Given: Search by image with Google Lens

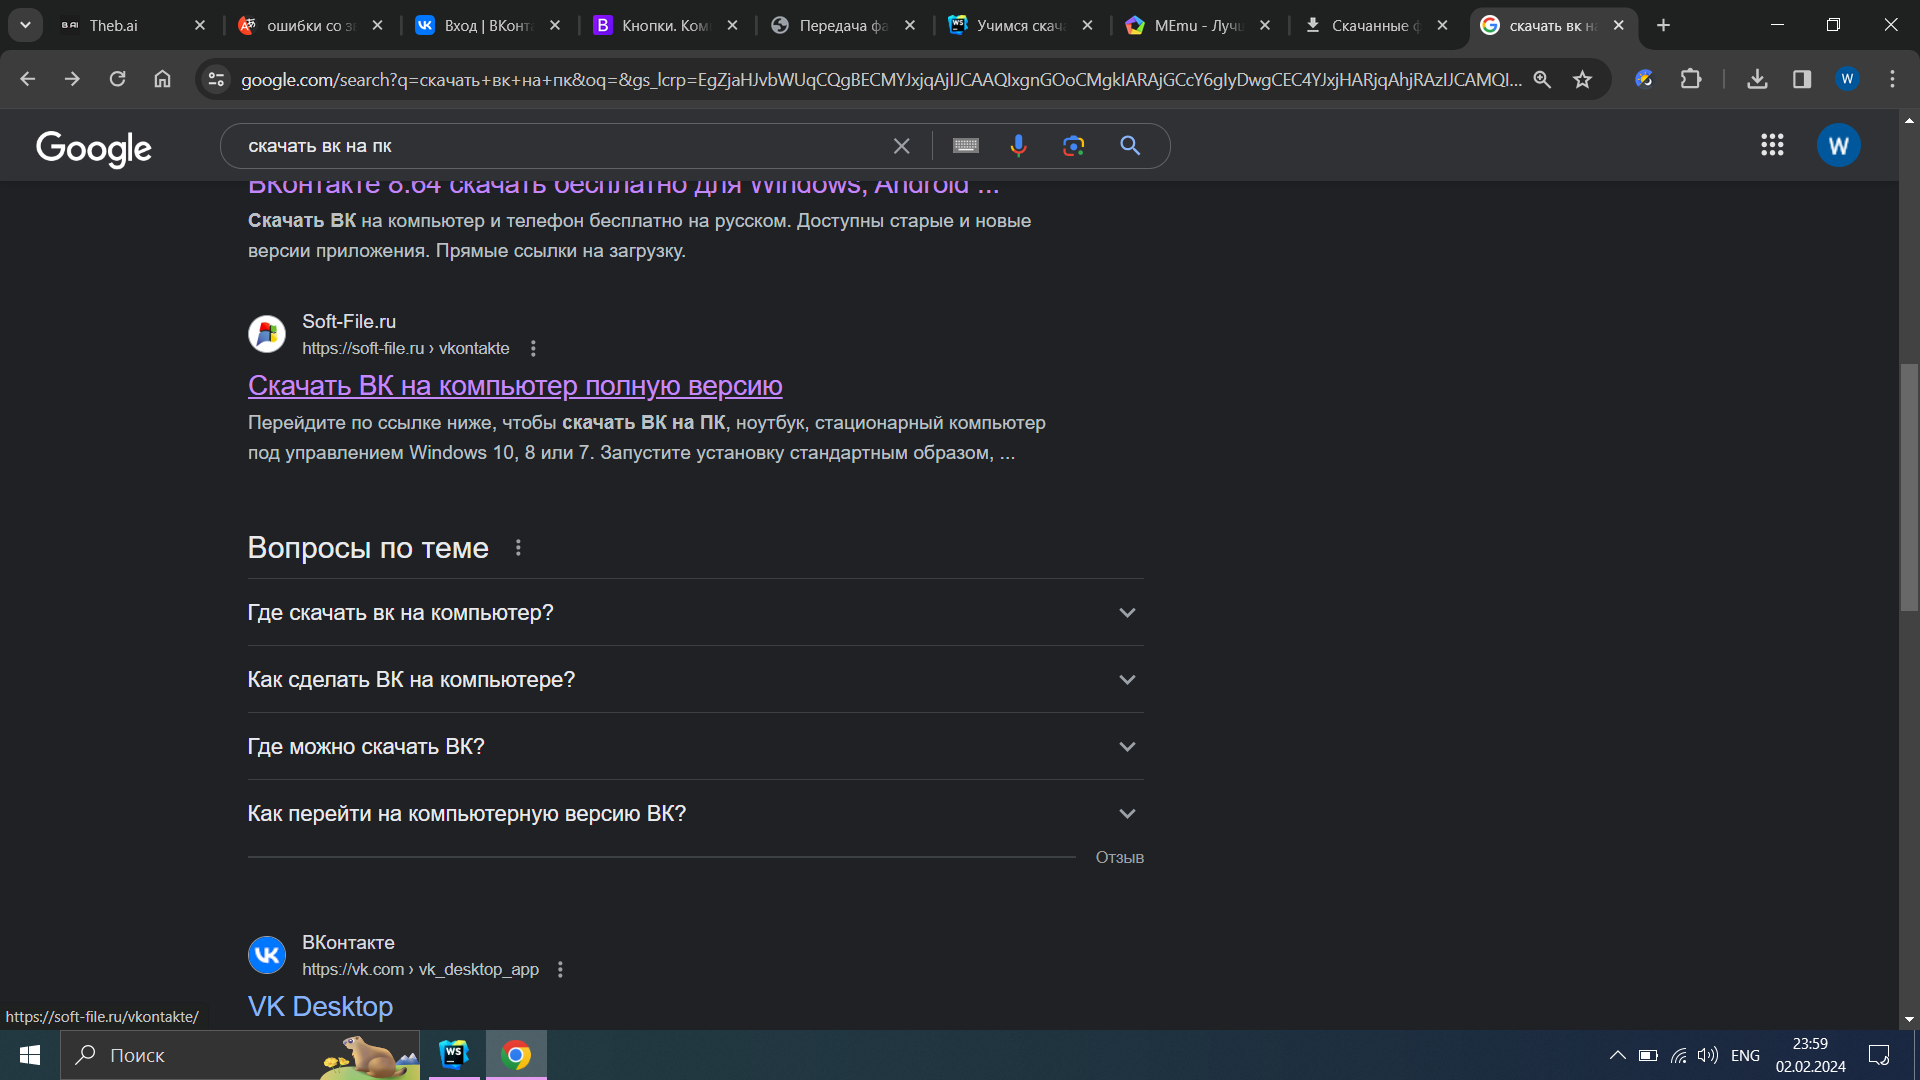Looking at the screenshot, I should pos(1073,146).
